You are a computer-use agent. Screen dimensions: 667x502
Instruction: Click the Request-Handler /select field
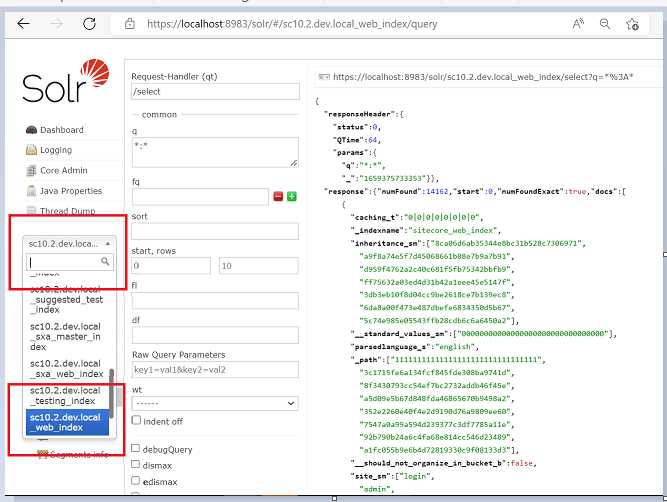tap(215, 91)
